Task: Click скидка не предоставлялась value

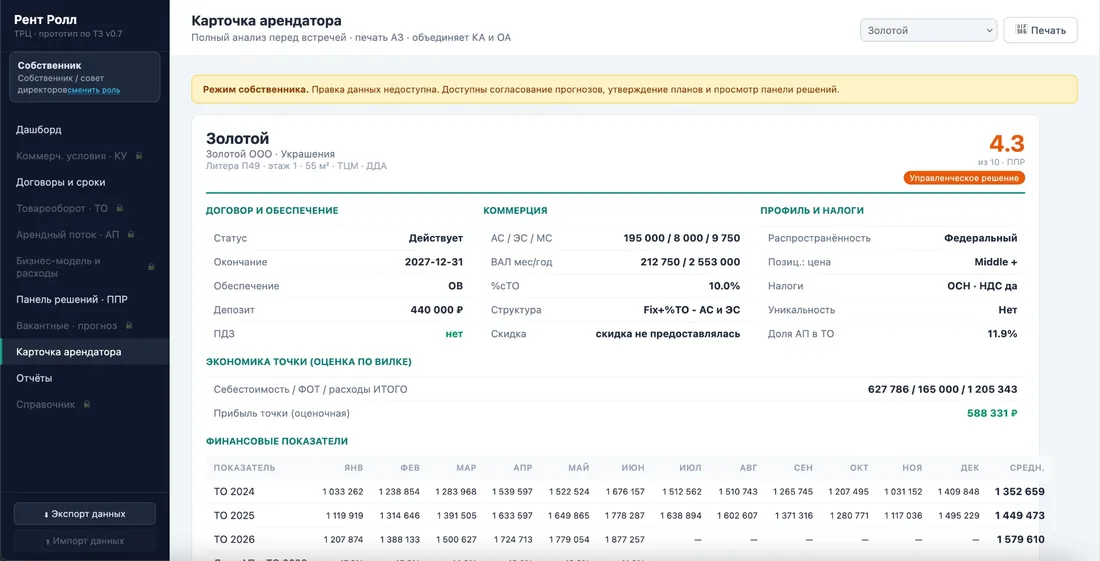Action: tap(668, 334)
